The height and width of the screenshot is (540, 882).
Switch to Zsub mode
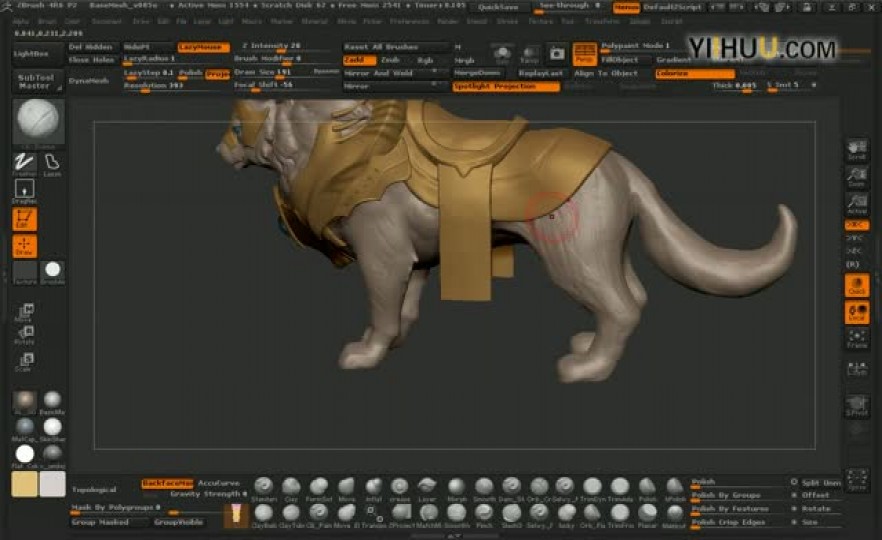(390, 60)
